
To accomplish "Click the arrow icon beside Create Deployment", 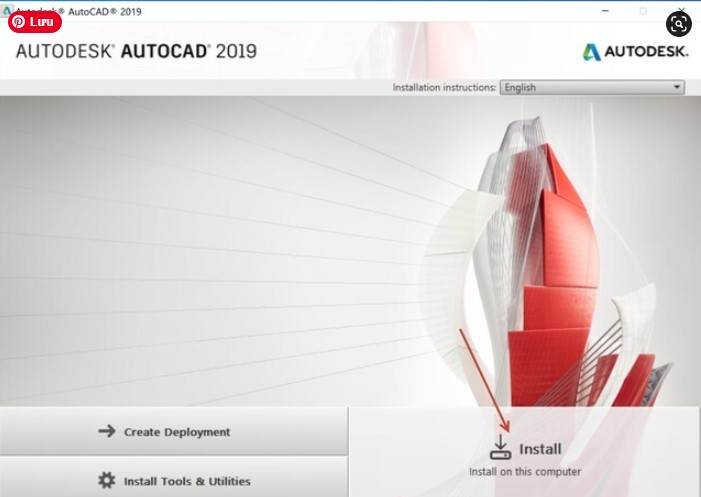I will [107, 431].
